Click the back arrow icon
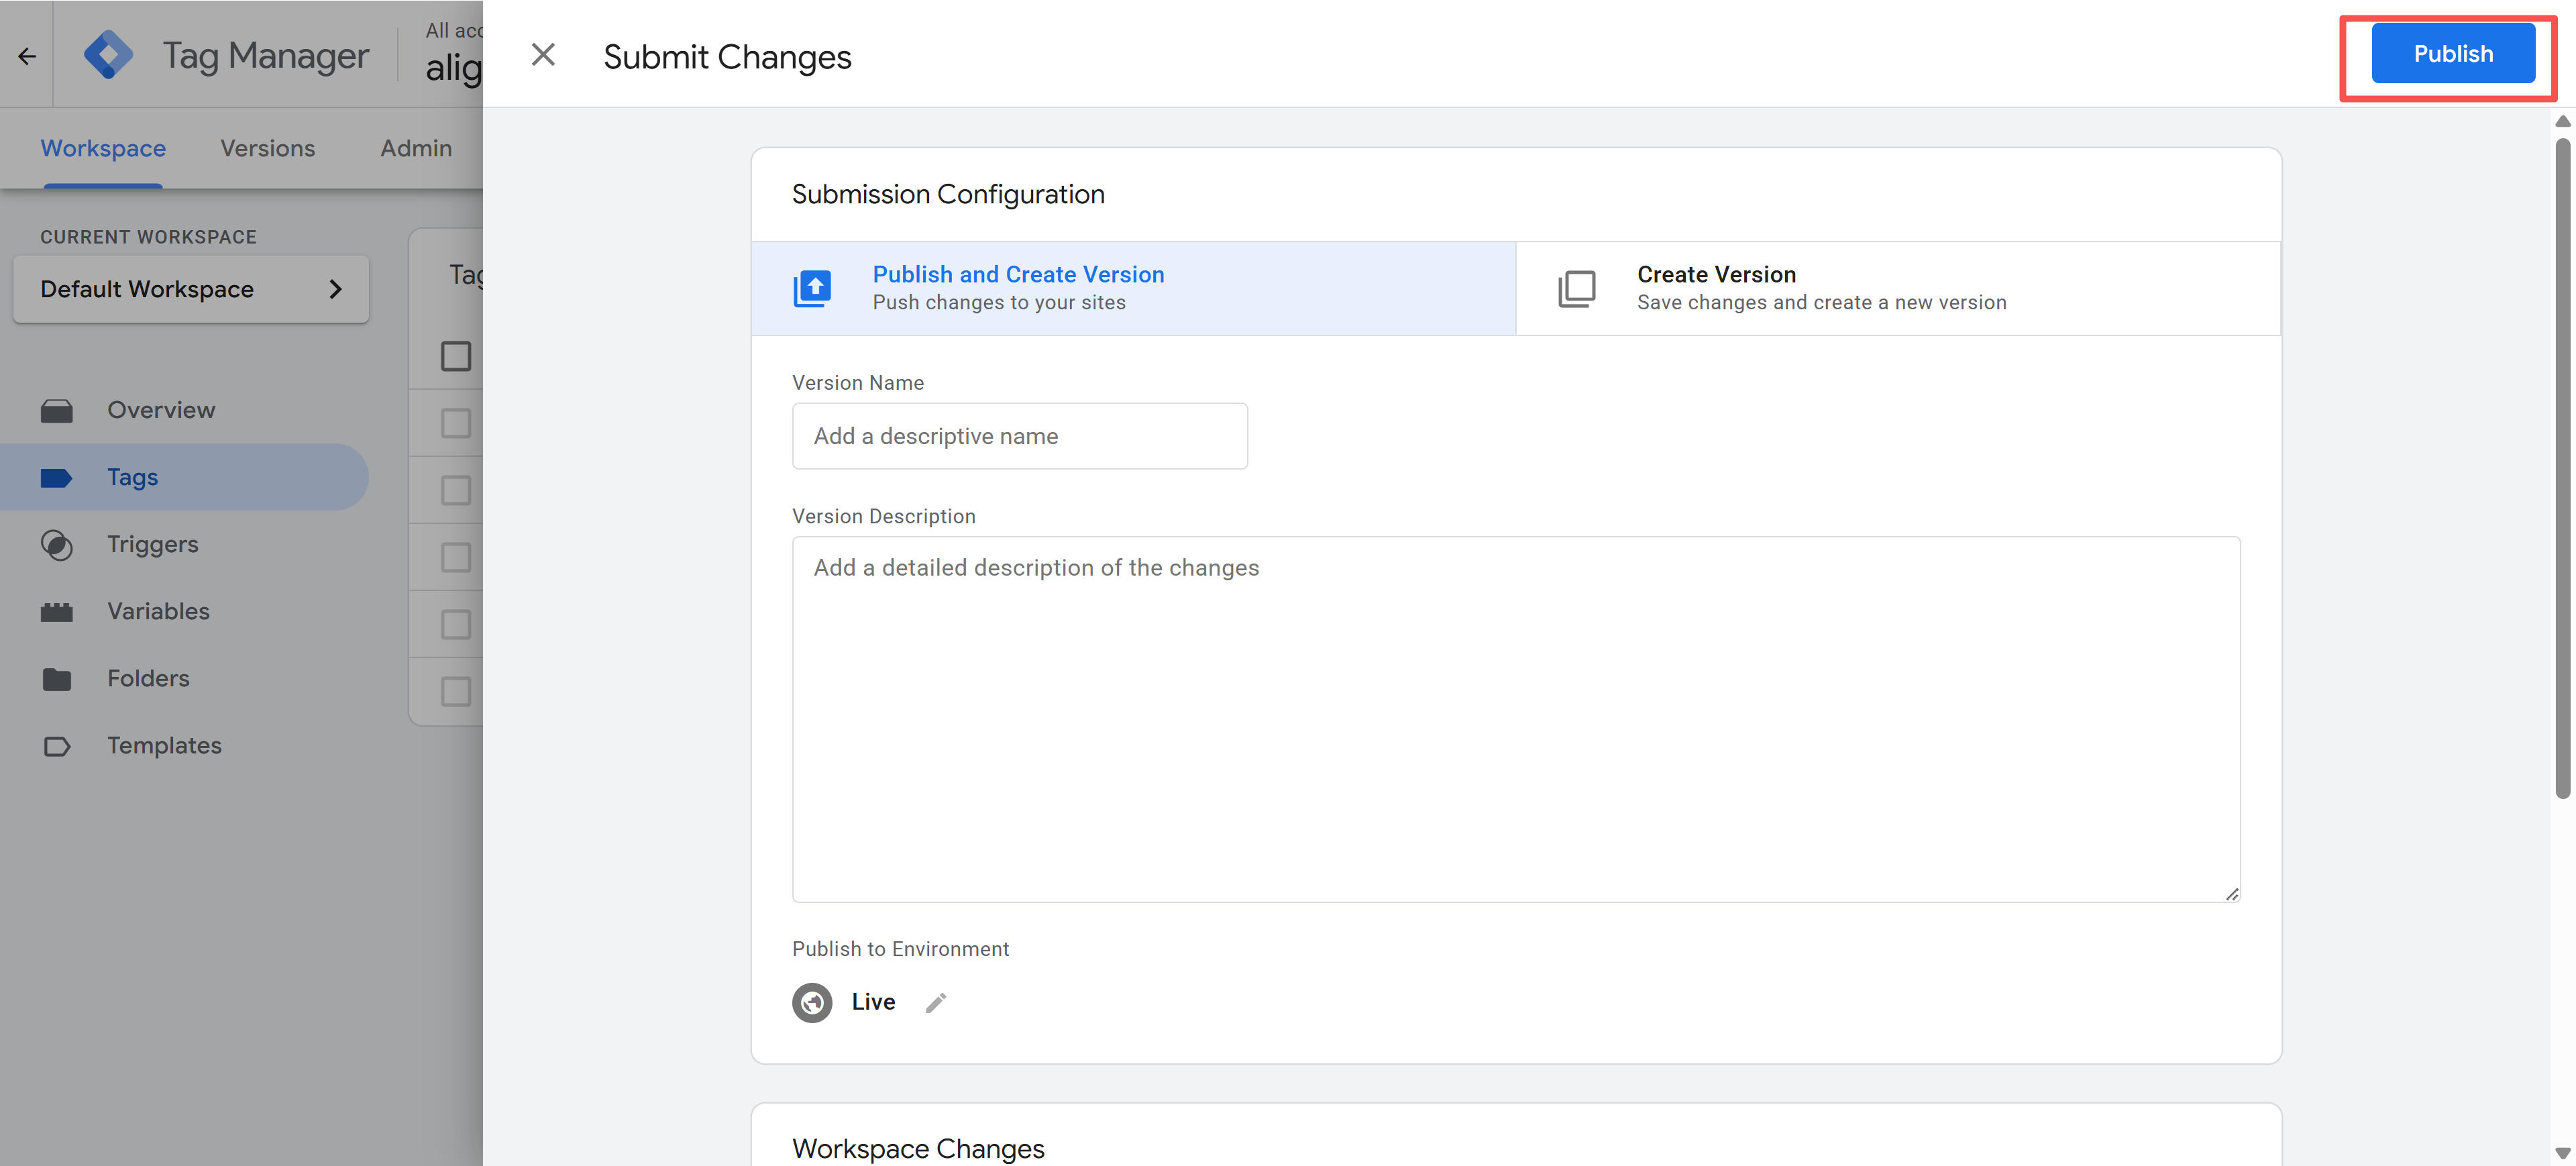The image size is (2576, 1166). click(x=27, y=56)
